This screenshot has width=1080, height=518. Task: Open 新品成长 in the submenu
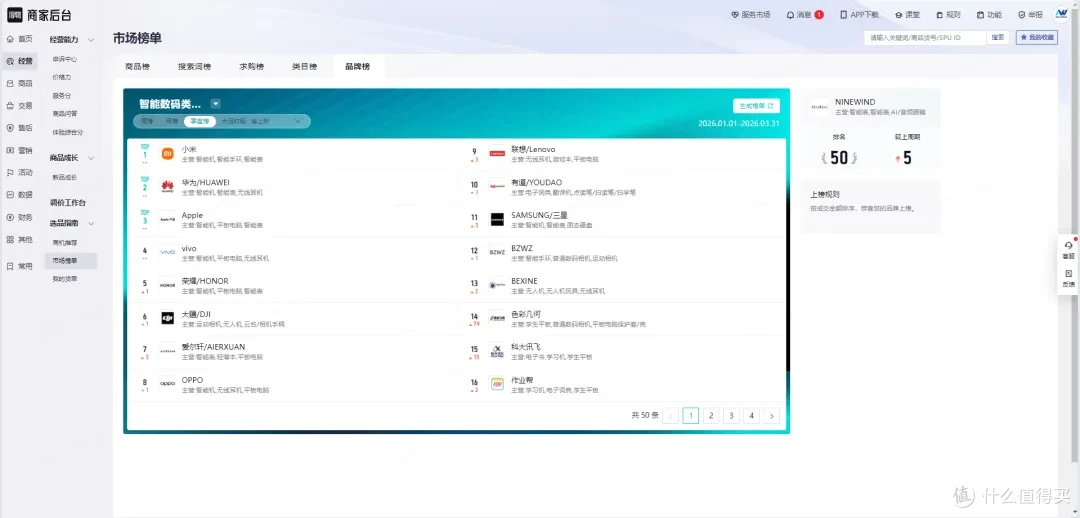coord(65,177)
